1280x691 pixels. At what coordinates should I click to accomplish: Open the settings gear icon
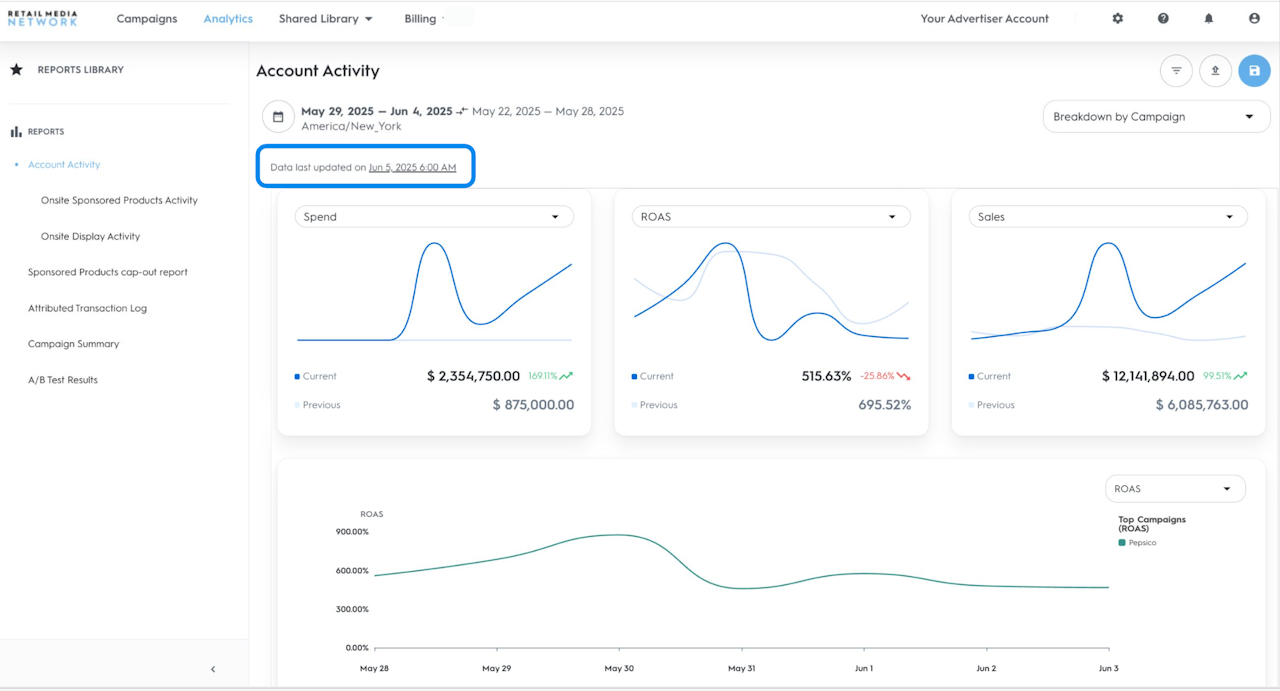click(1118, 19)
